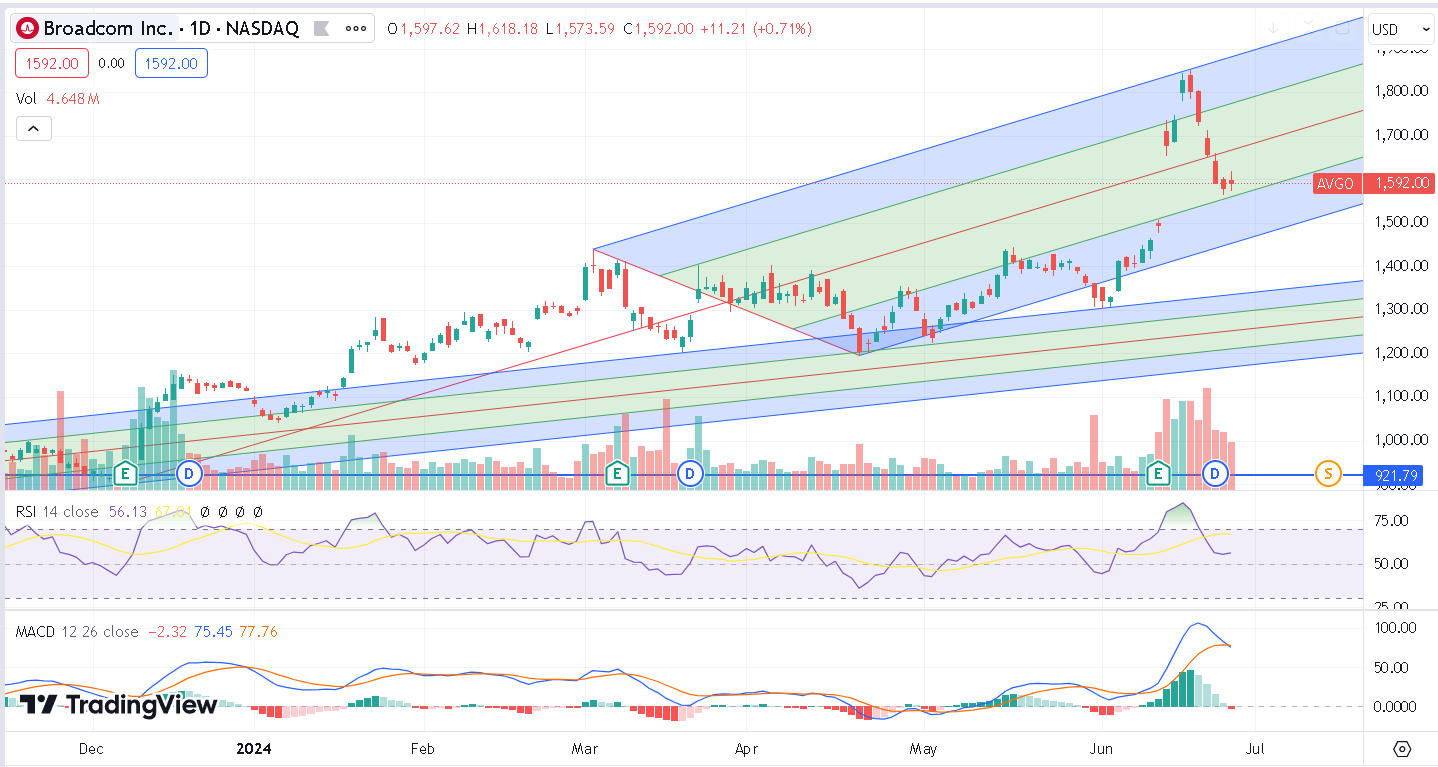Click the Dec label on the time axis
This screenshot has width=1438, height=767.
click(91, 748)
